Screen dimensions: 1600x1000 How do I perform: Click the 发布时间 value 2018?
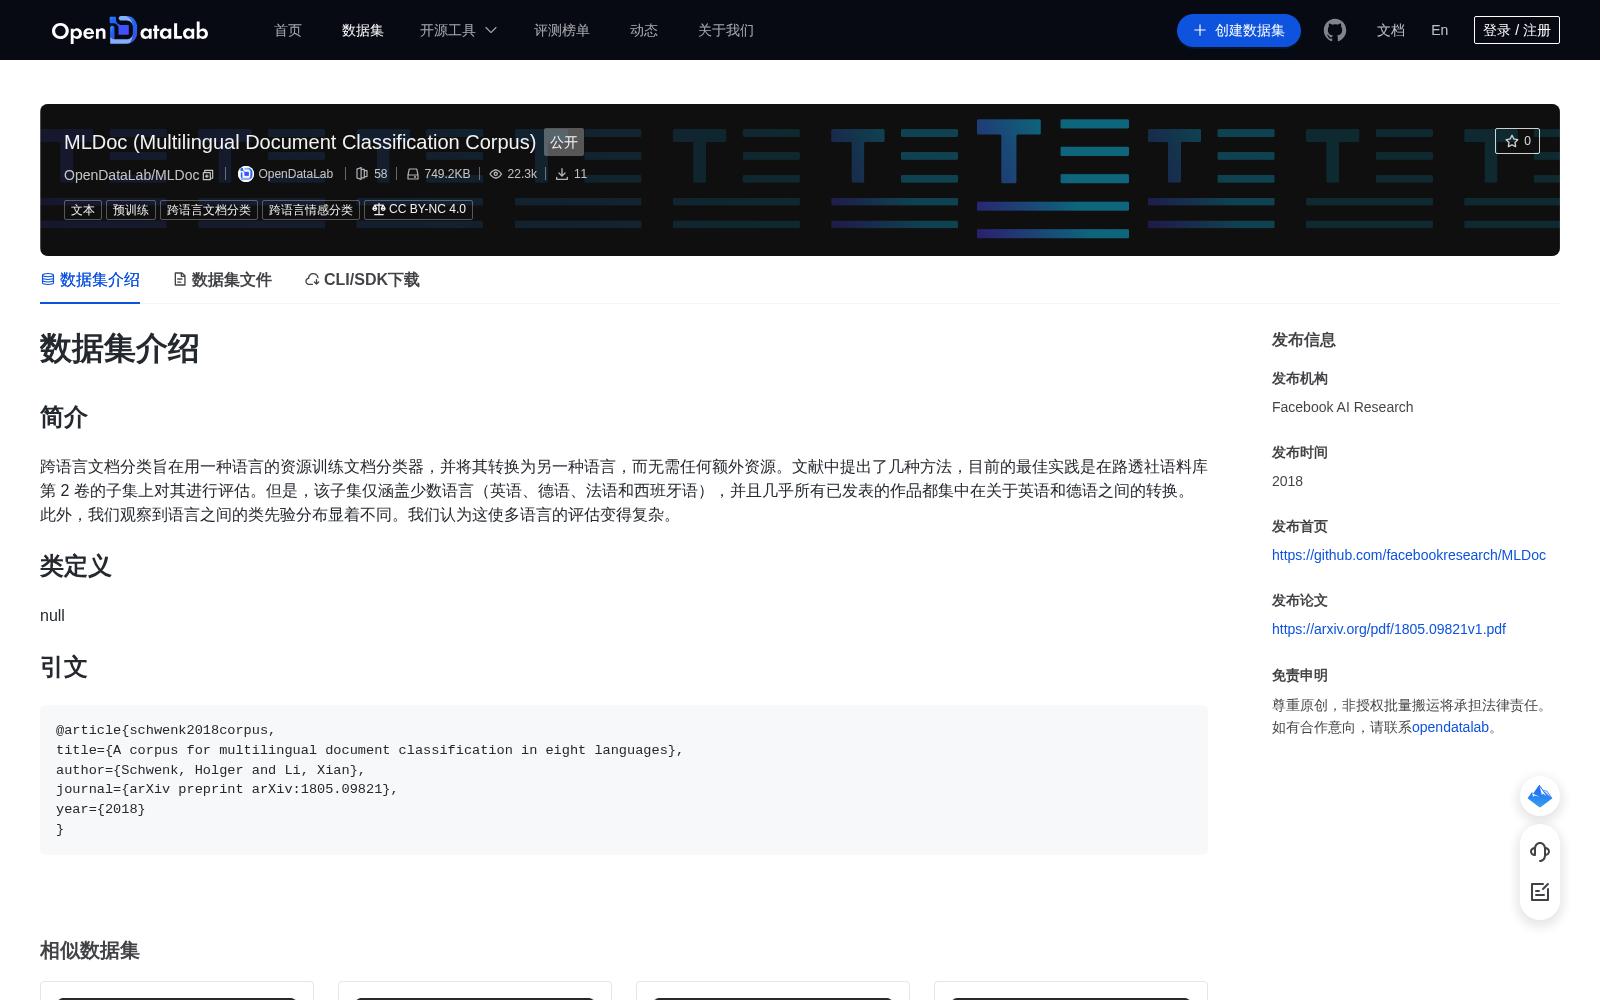click(x=1287, y=481)
